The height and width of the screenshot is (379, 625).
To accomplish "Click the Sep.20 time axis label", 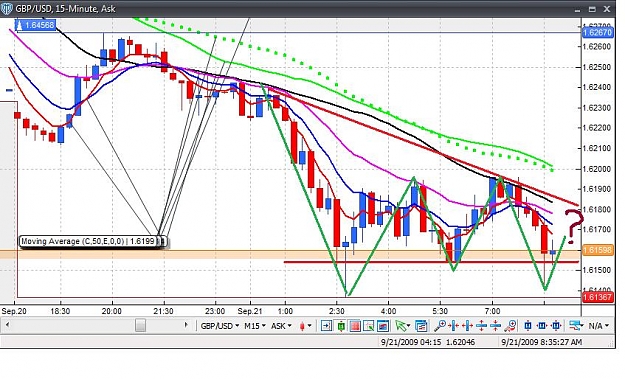I will [14, 311].
